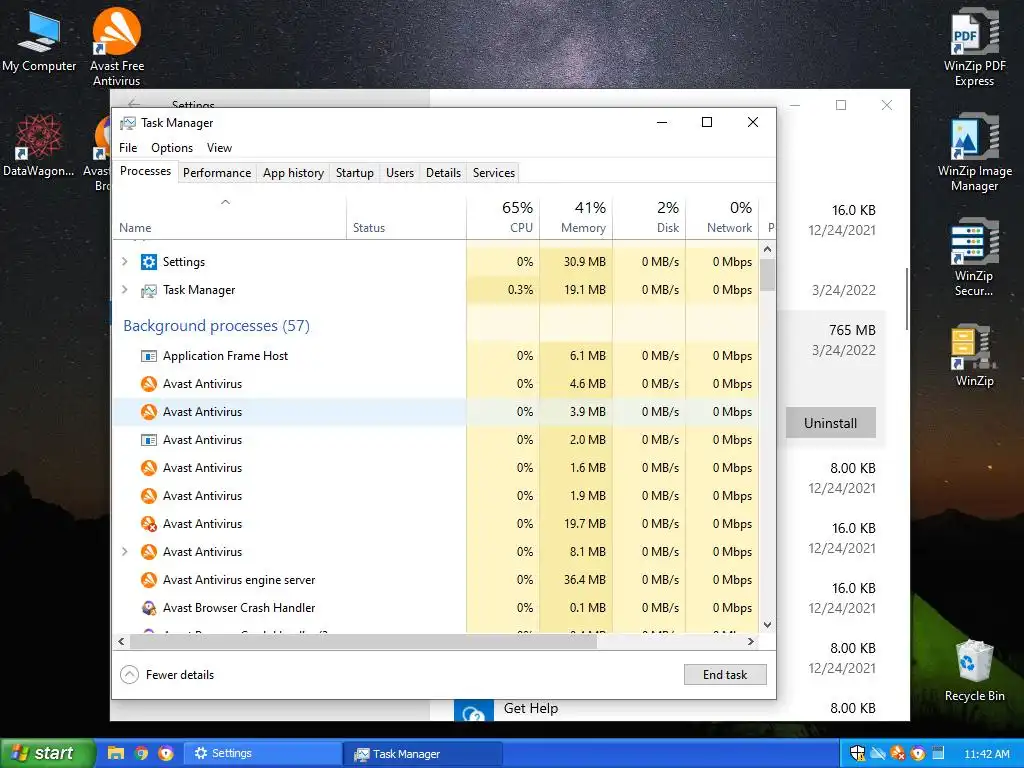Click the Avast Antivirus tray icon

tap(898, 754)
